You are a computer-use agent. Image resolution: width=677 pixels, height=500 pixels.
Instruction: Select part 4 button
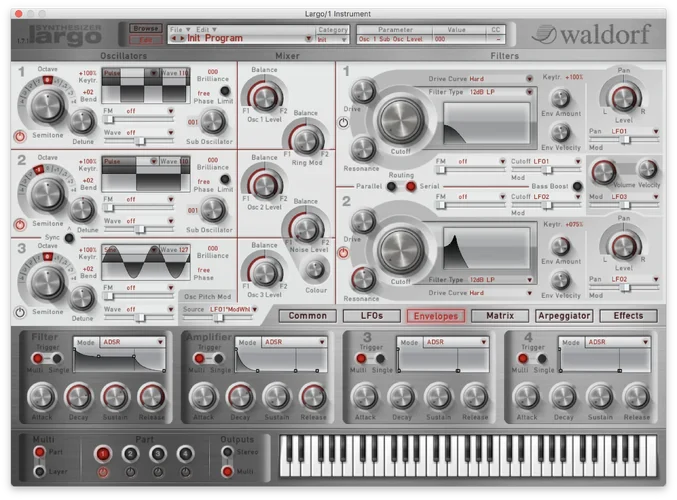coord(185,454)
